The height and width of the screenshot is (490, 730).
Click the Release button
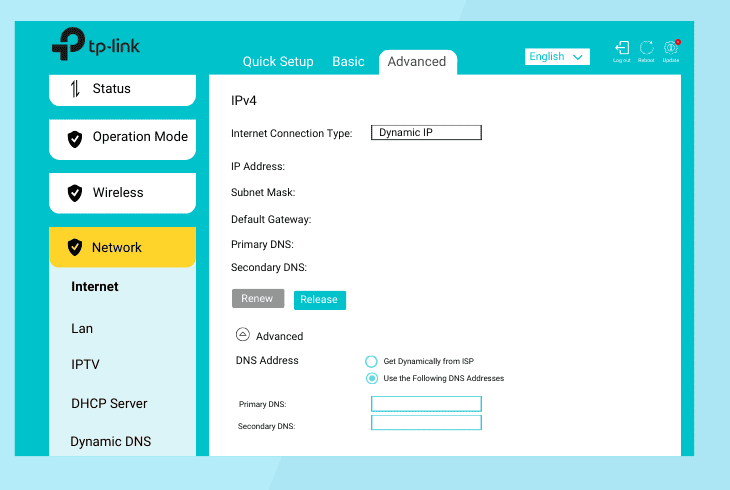tap(320, 300)
